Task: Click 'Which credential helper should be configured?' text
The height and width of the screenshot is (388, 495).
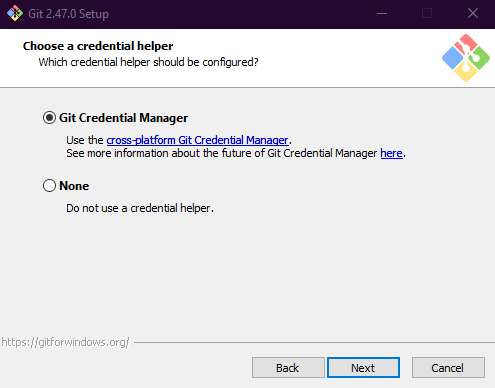Action: pos(148,62)
